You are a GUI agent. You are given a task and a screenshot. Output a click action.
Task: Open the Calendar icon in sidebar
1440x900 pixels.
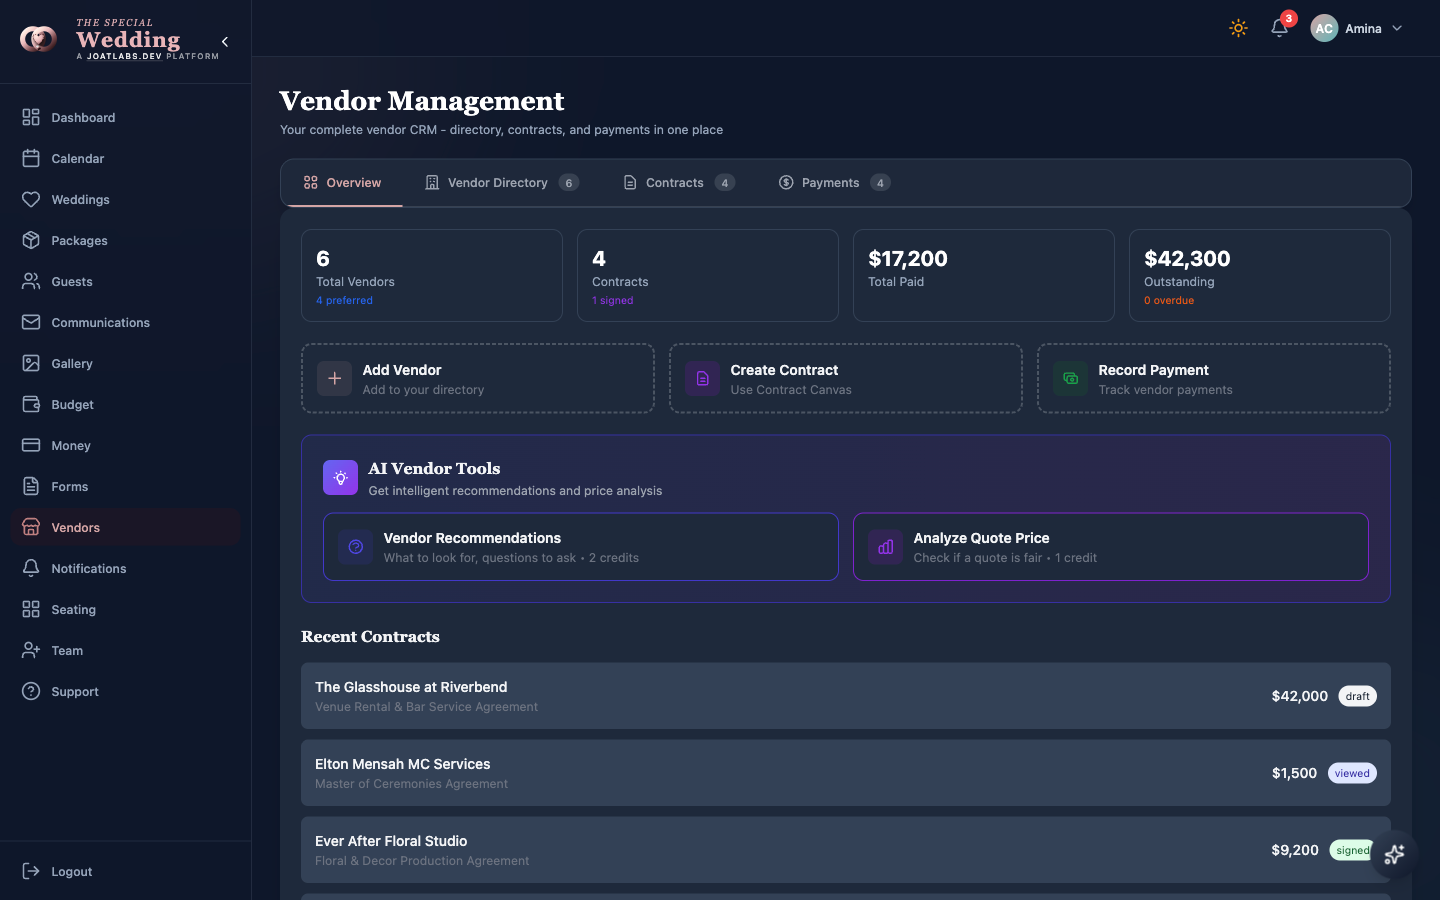click(x=31, y=158)
